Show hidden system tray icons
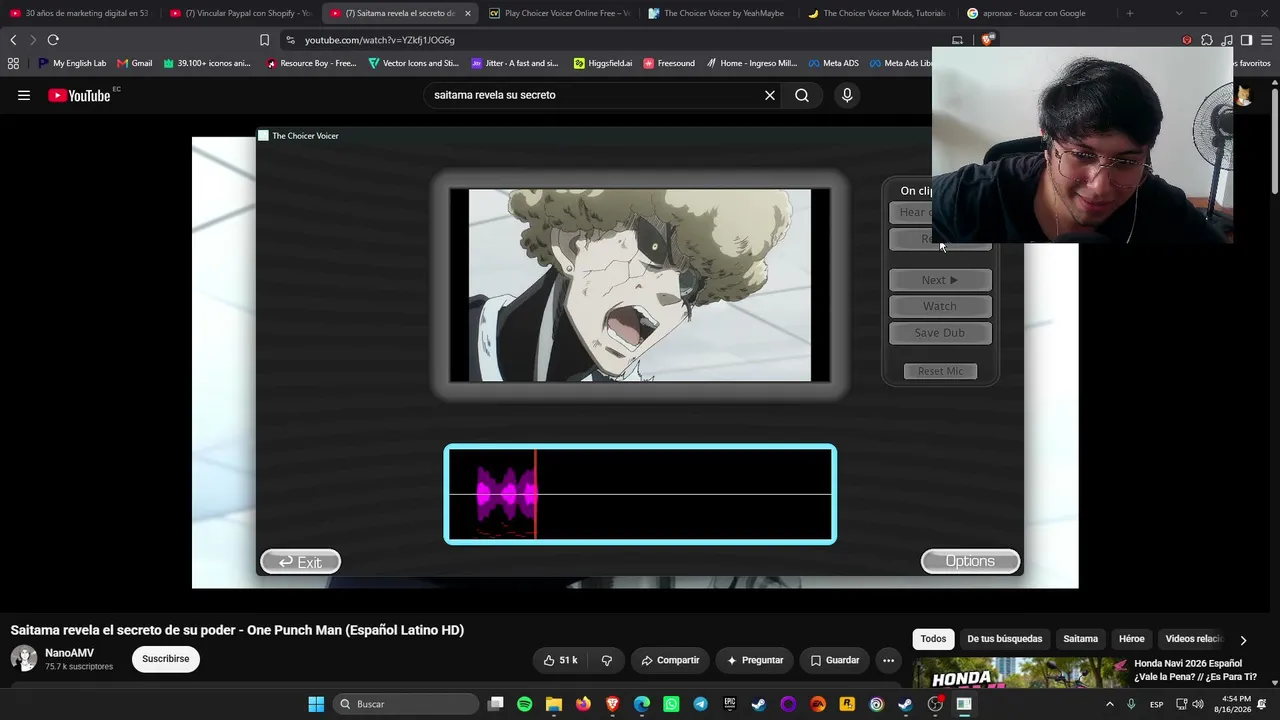This screenshot has width=1280, height=720. click(1109, 704)
